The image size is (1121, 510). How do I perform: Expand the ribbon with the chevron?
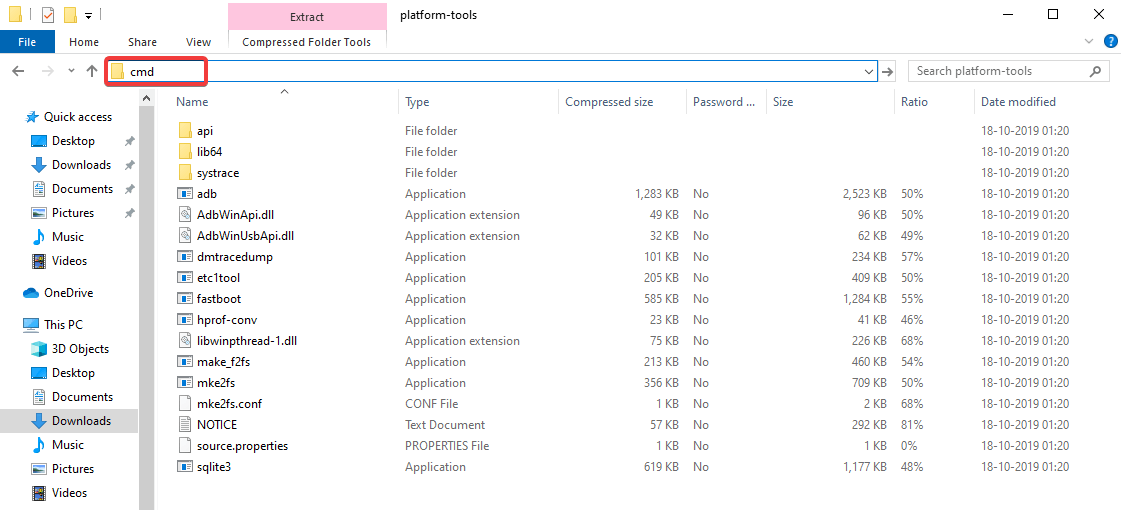(x=1090, y=41)
